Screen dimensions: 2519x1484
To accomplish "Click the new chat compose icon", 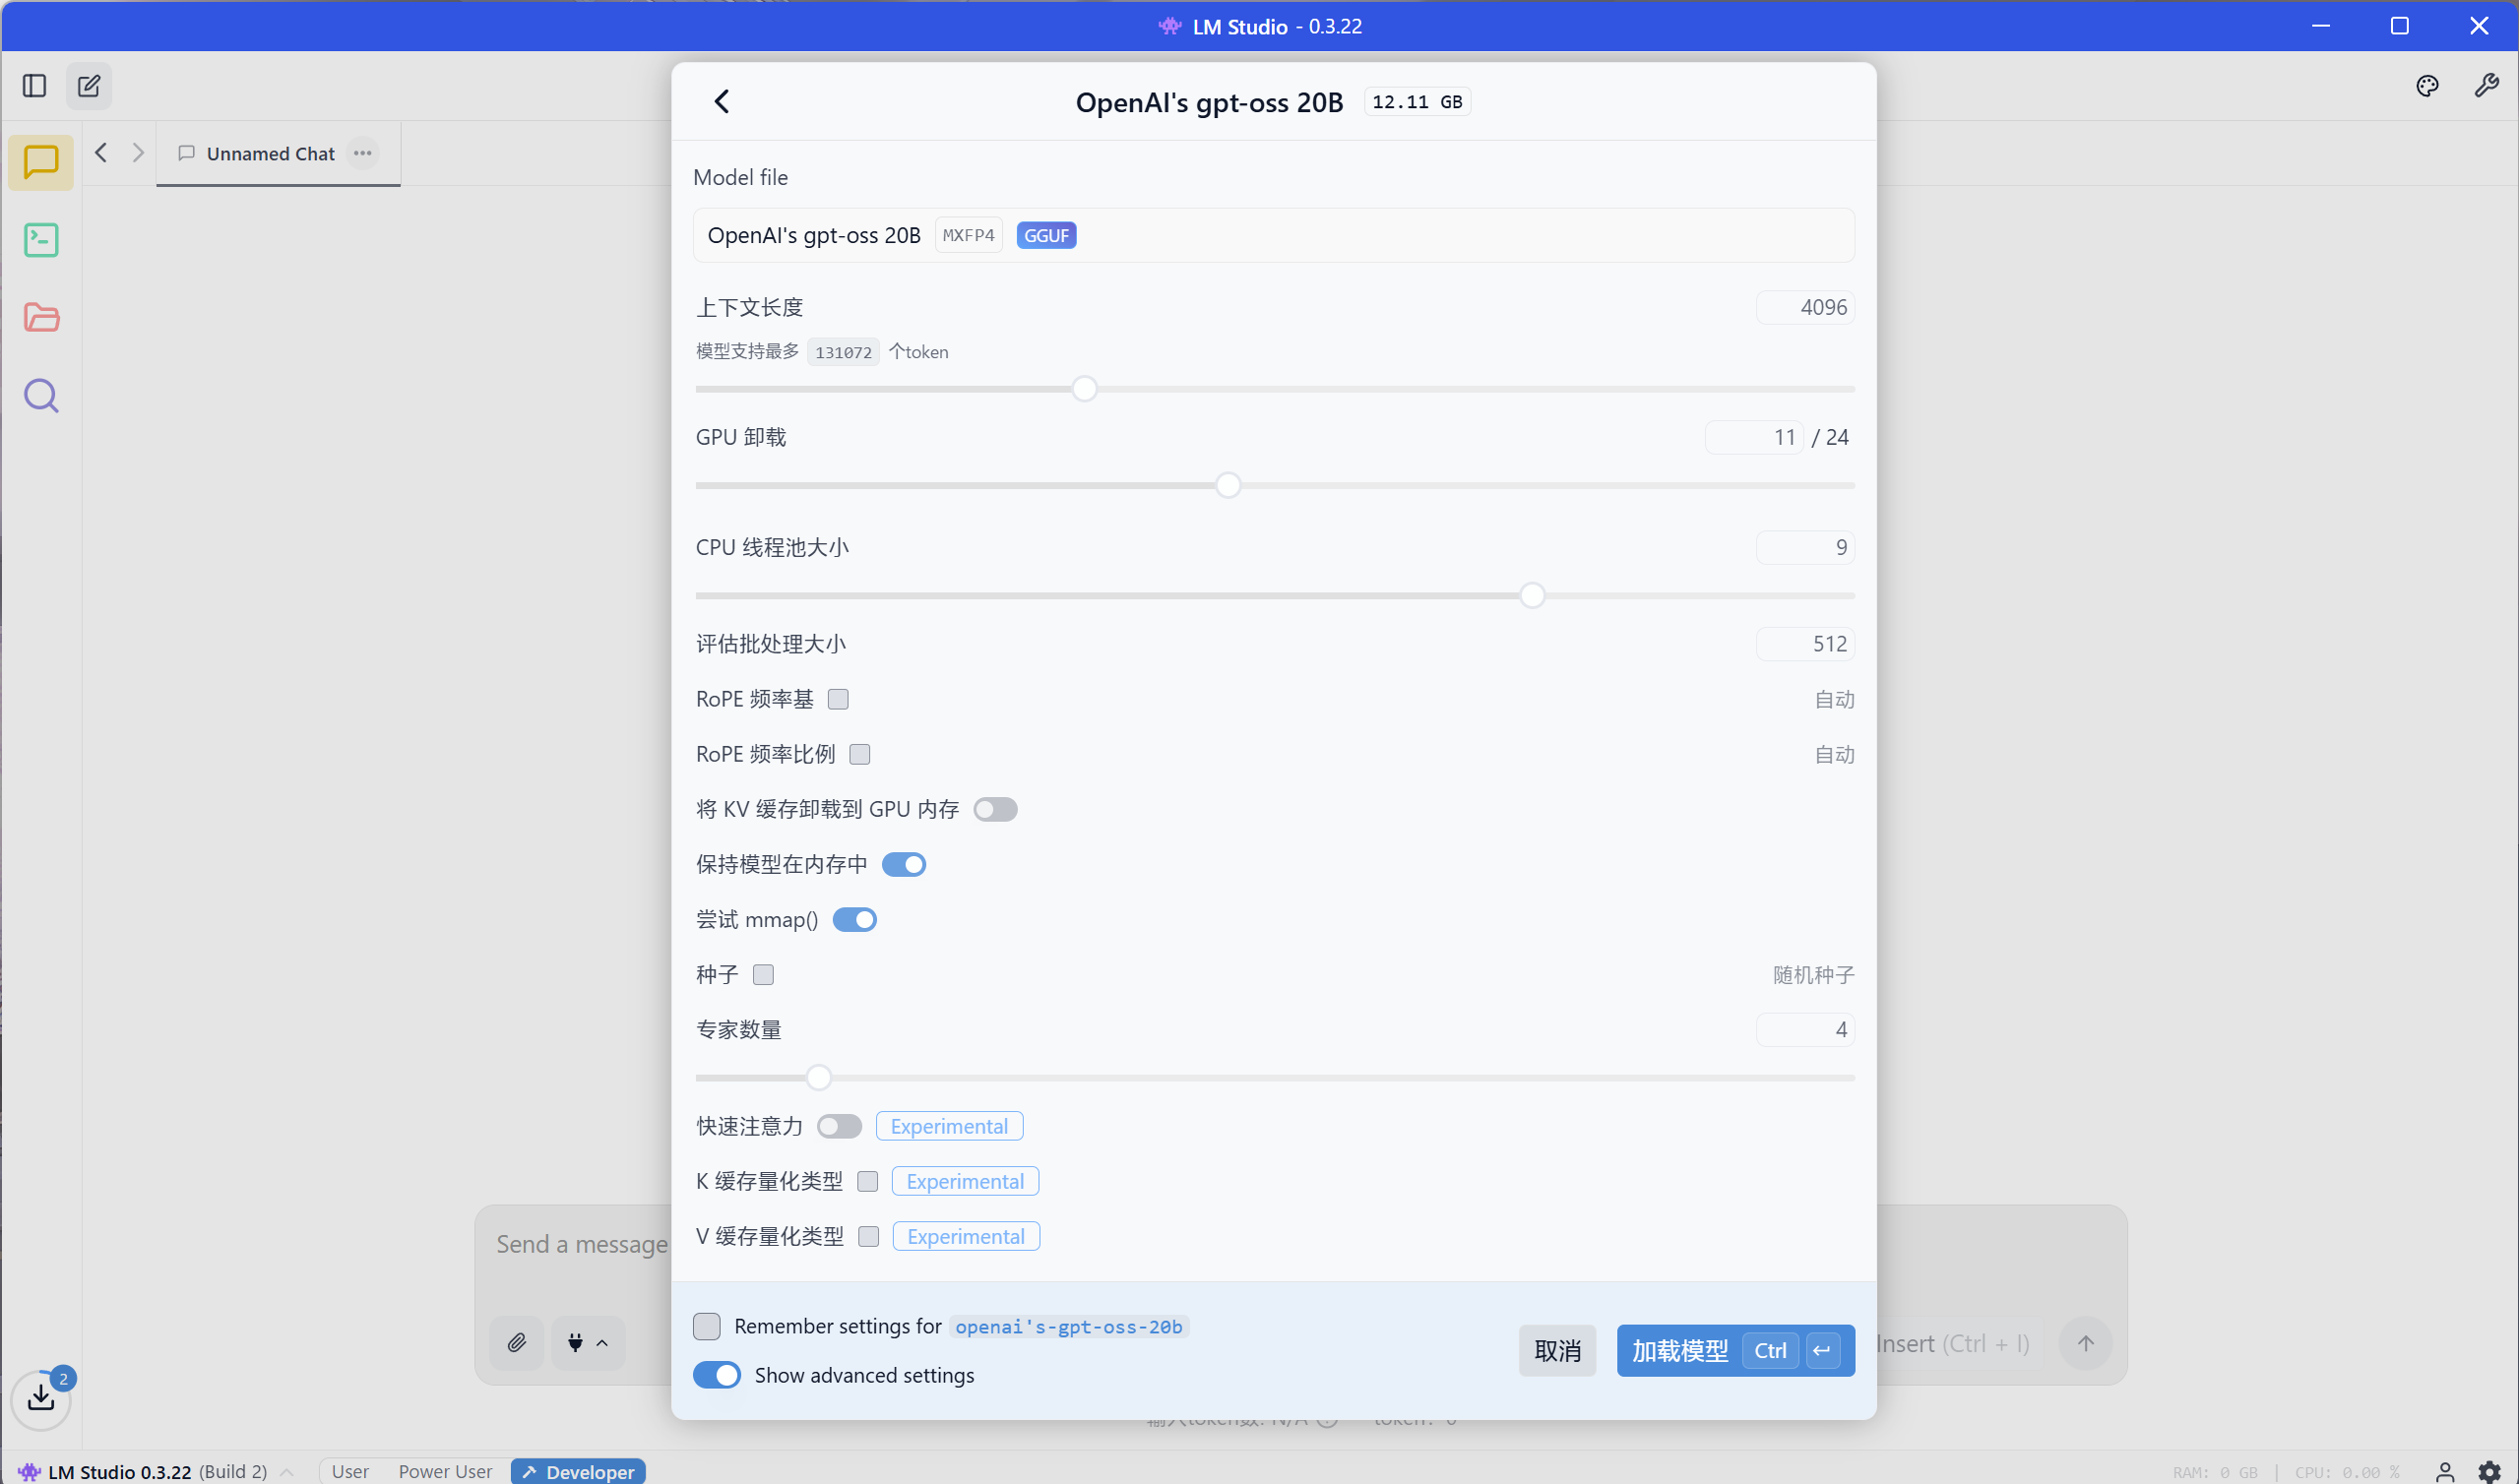I will tap(89, 86).
